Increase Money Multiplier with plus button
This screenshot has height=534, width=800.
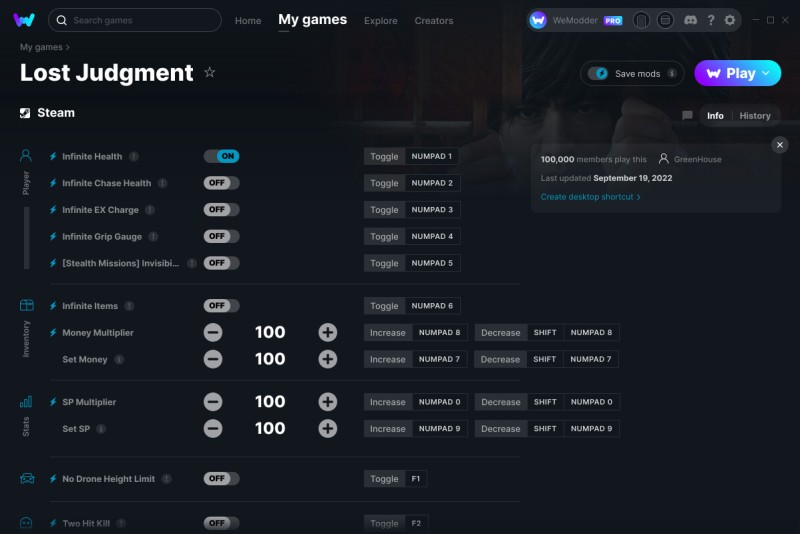pos(328,333)
